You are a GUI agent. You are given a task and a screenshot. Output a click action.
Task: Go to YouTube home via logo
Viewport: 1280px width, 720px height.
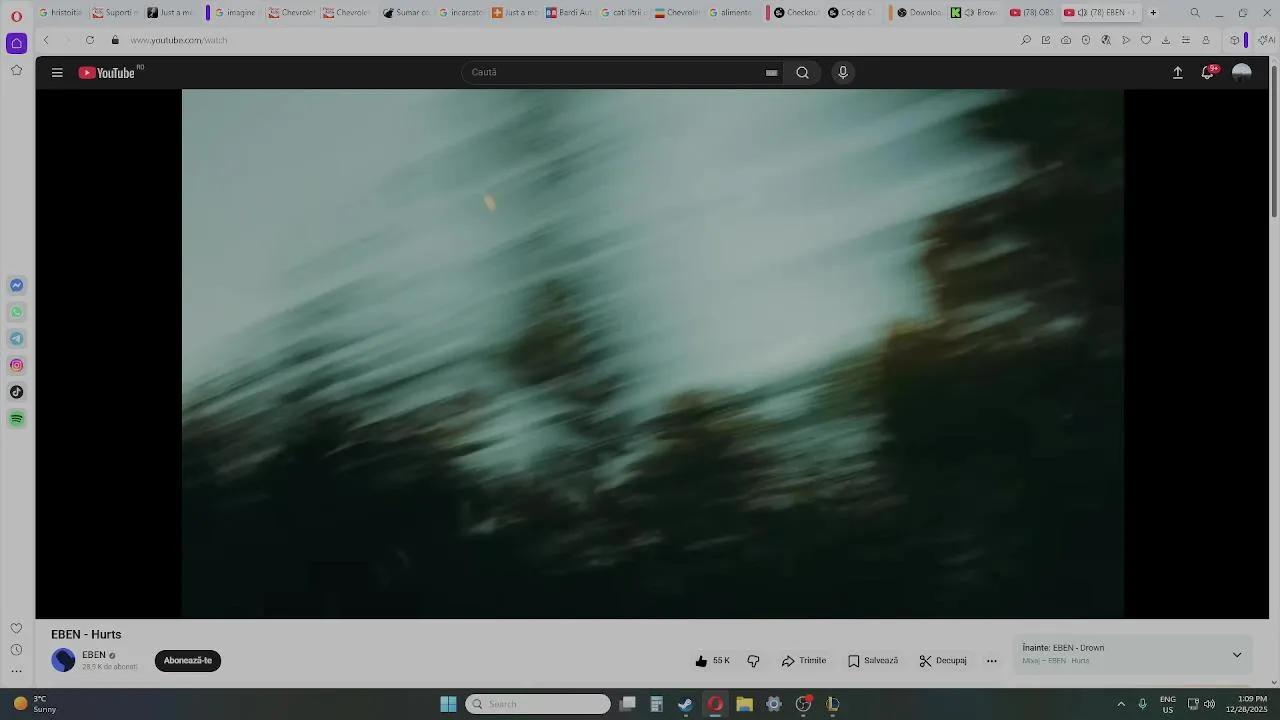(x=107, y=72)
